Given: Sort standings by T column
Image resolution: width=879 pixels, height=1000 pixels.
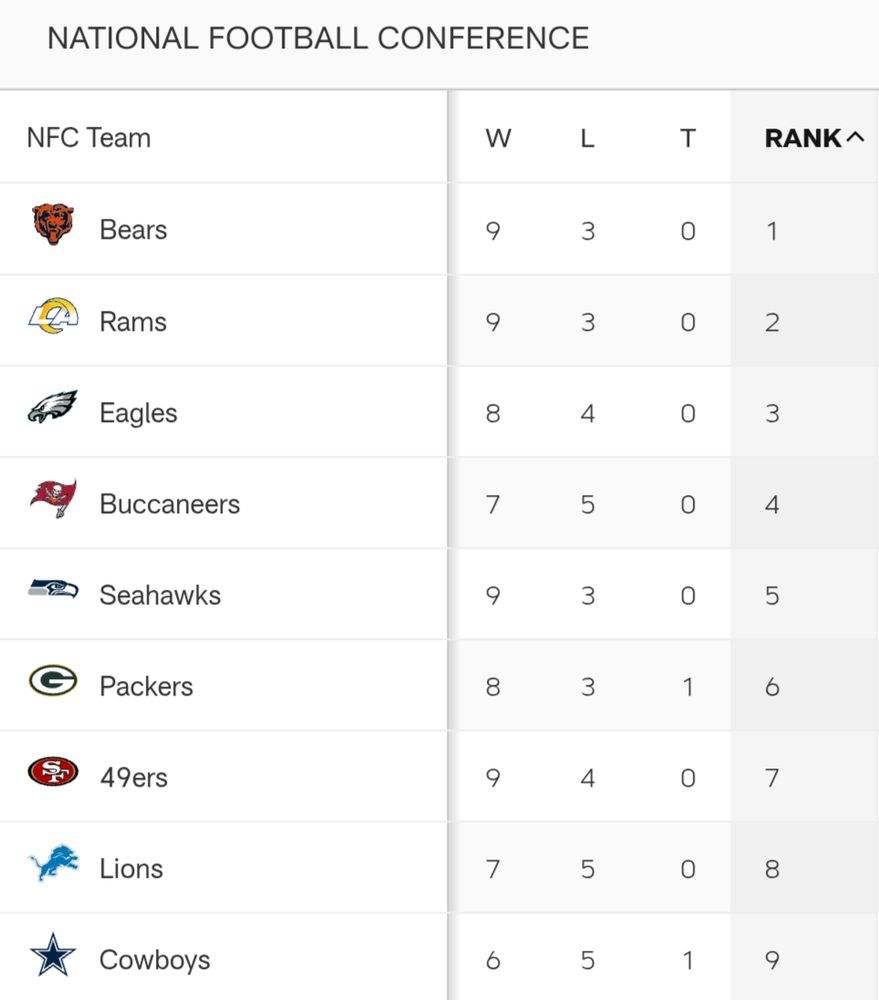Looking at the screenshot, I should [x=688, y=138].
